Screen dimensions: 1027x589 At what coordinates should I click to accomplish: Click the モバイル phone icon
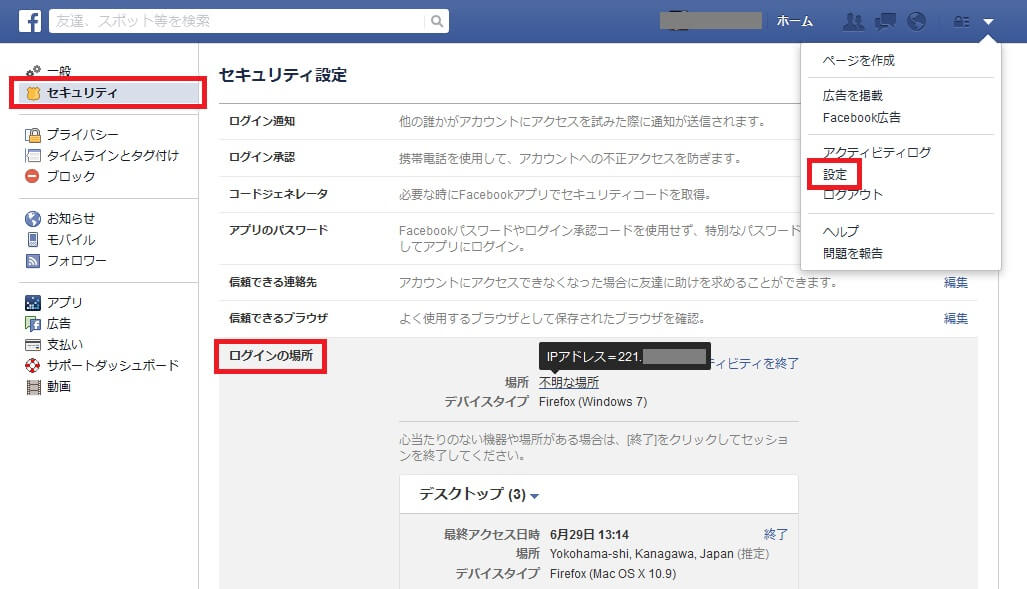pos(33,240)
